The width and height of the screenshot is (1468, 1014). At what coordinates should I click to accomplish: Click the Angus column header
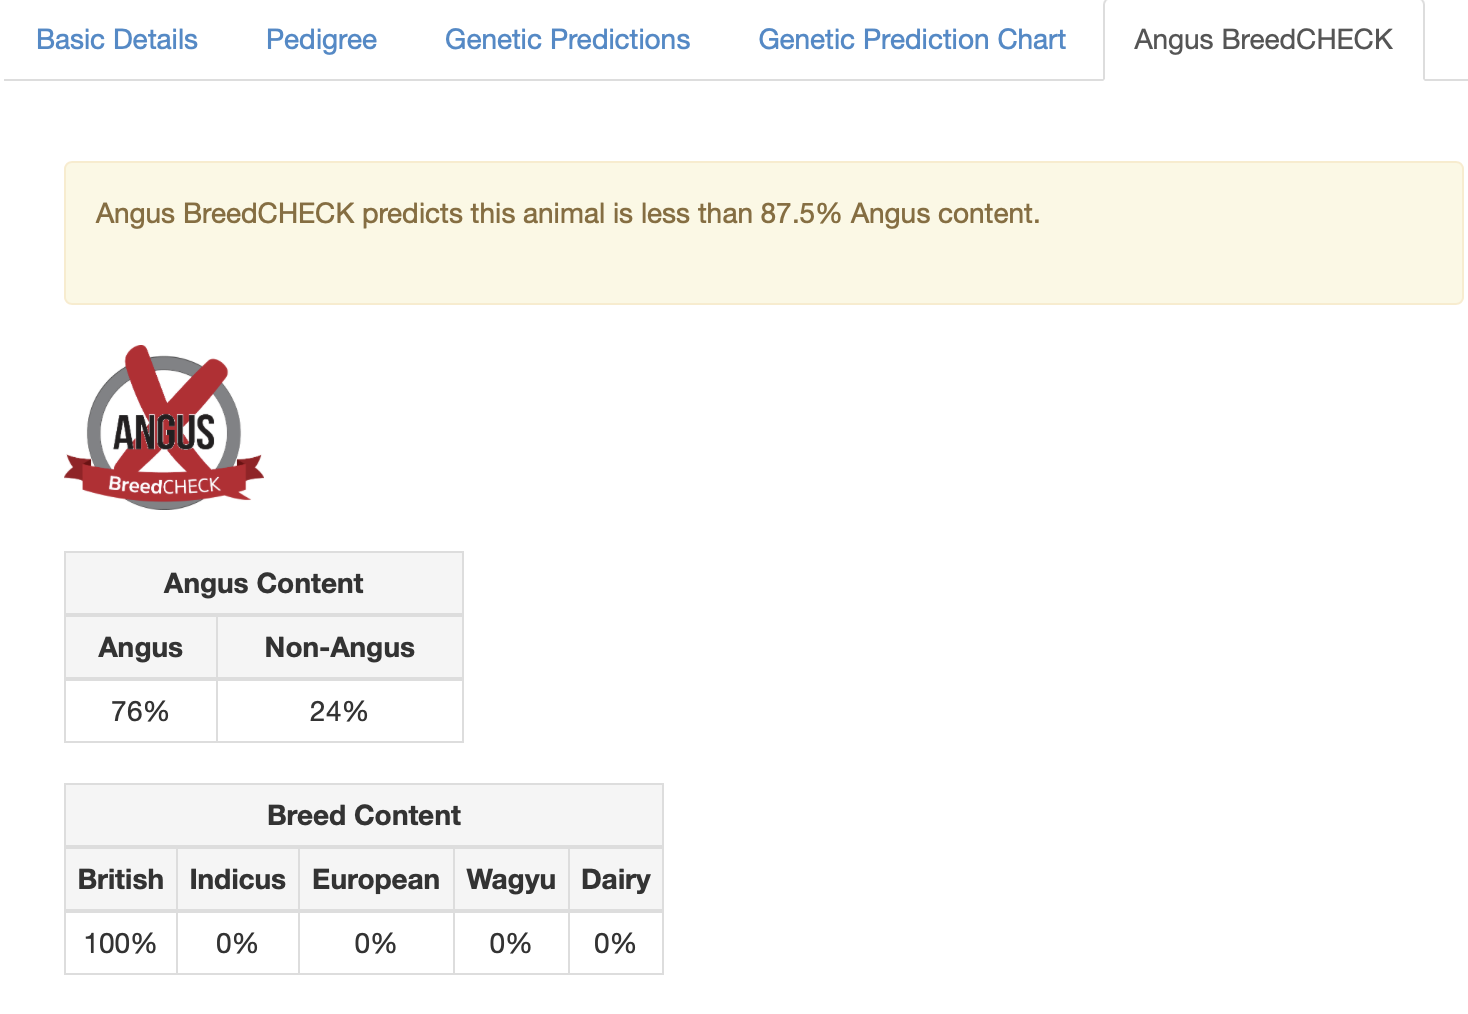[x=140, y=648]
